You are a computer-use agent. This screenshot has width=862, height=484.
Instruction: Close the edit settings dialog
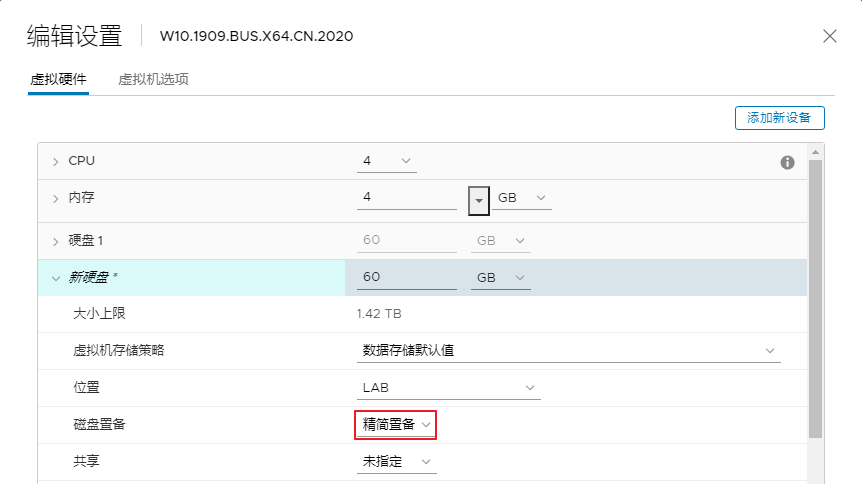click(x=830, y=36)
